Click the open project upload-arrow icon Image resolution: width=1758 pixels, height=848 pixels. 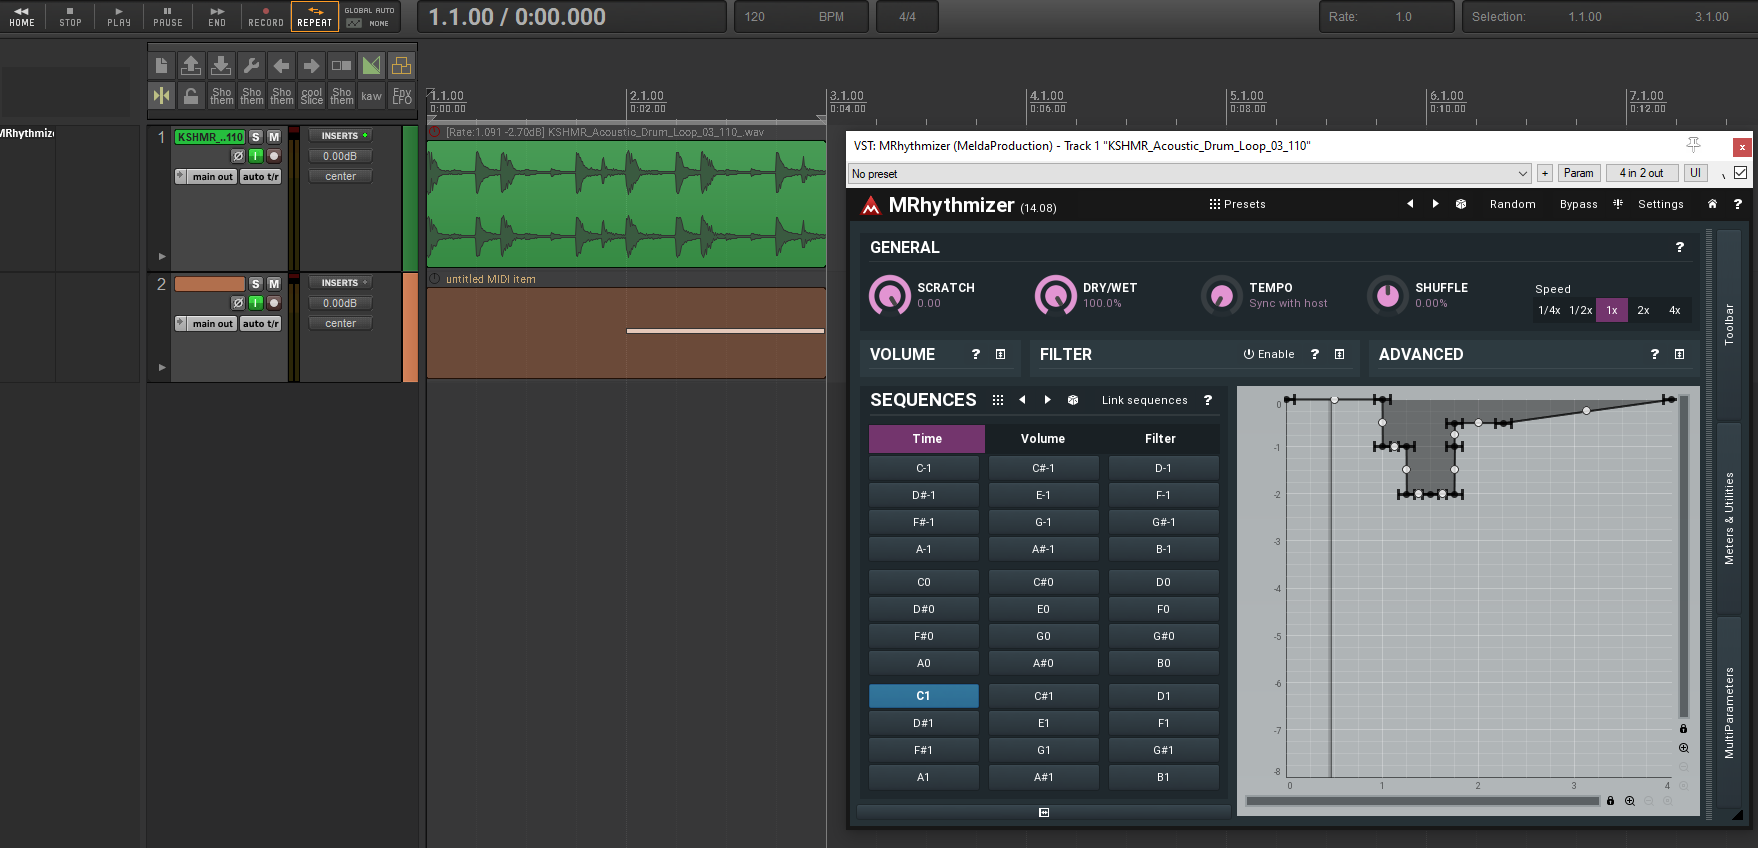(191, 66)
